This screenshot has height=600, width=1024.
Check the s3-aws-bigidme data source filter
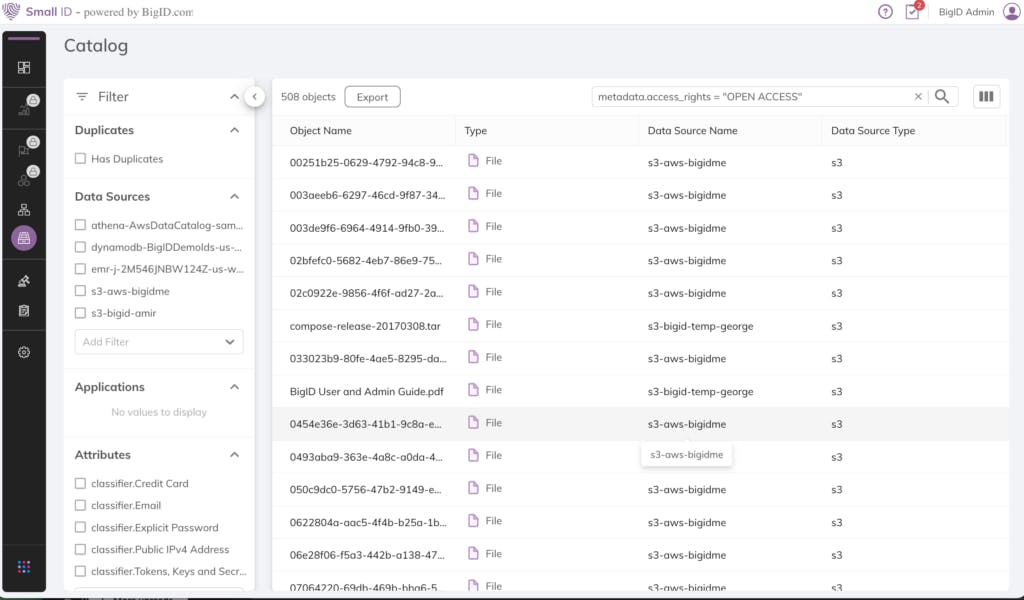coord(80,291)
